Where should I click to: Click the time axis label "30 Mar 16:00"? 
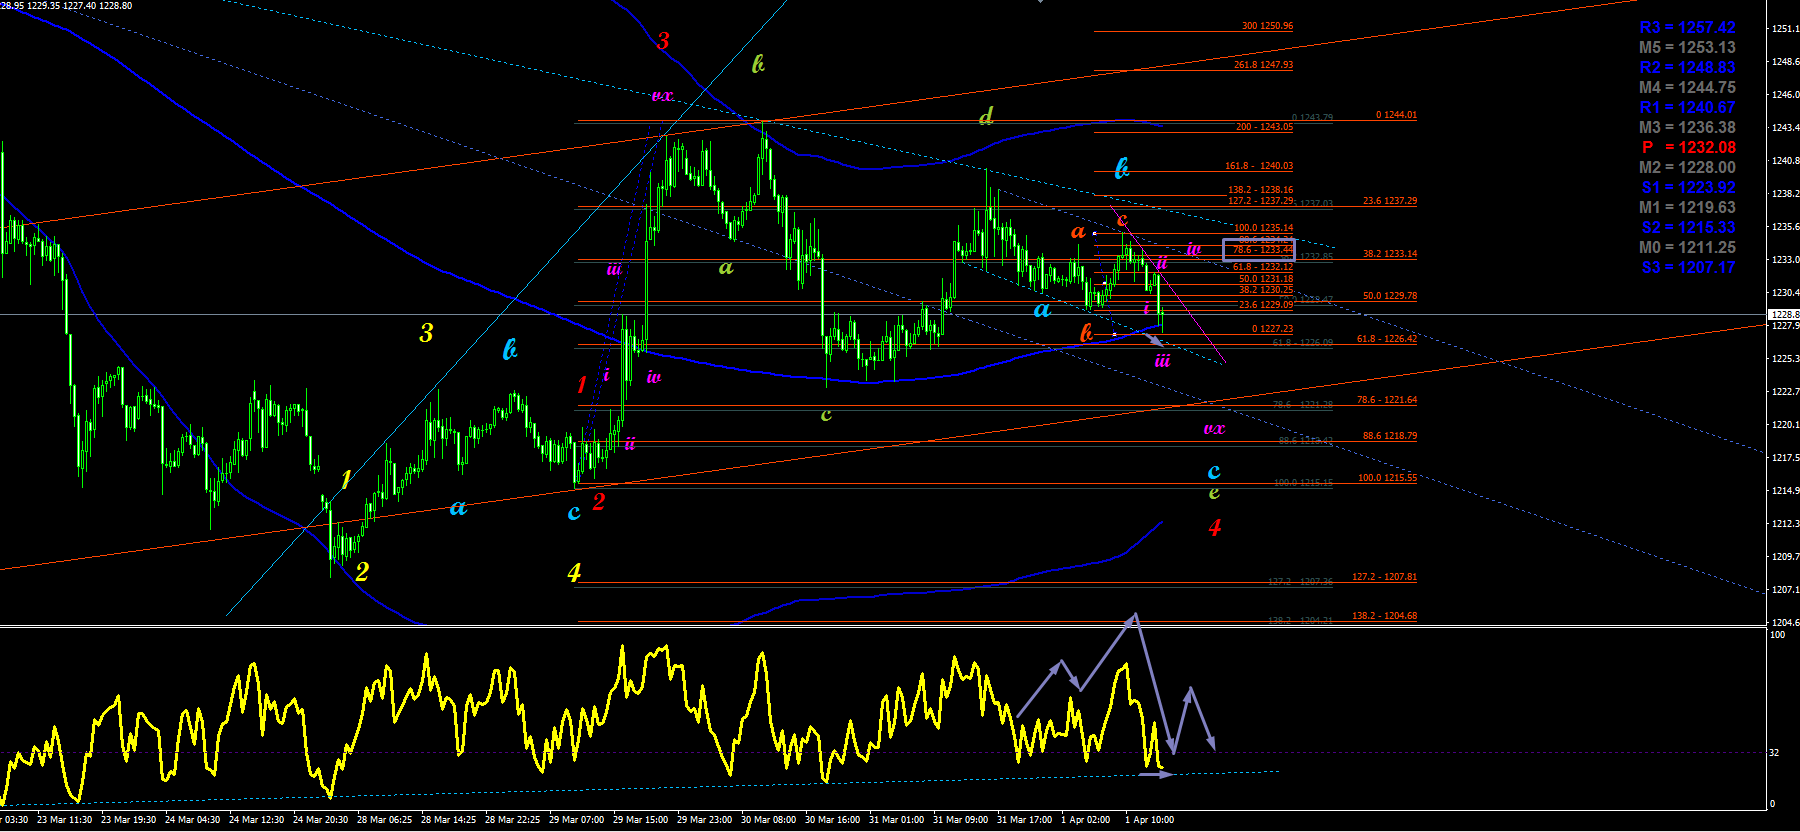point(833,820)
